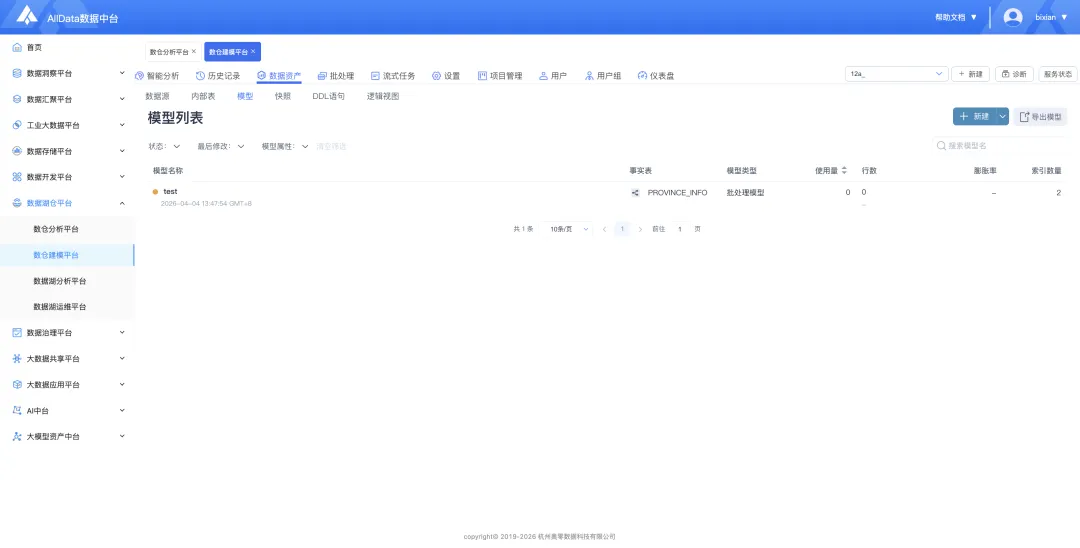Click the blue 新建 model button

pyautogui.click(x=975, y=117)
